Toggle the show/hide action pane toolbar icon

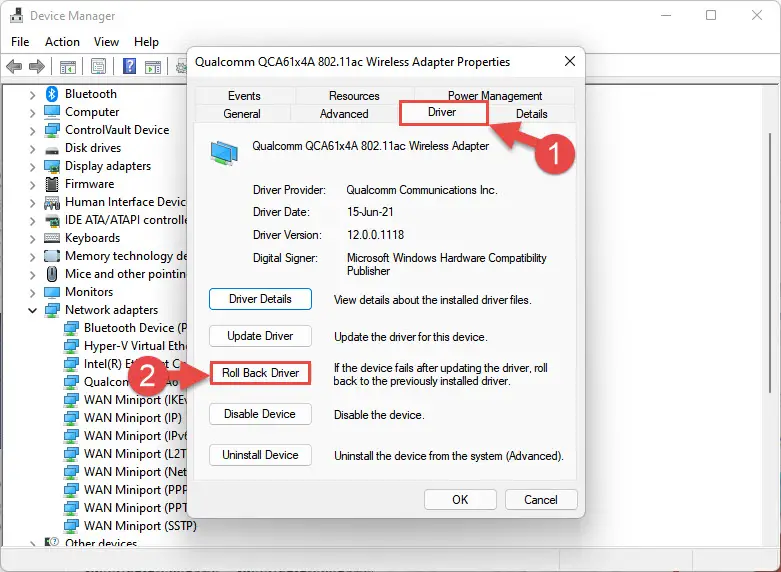tap(153, 66)
